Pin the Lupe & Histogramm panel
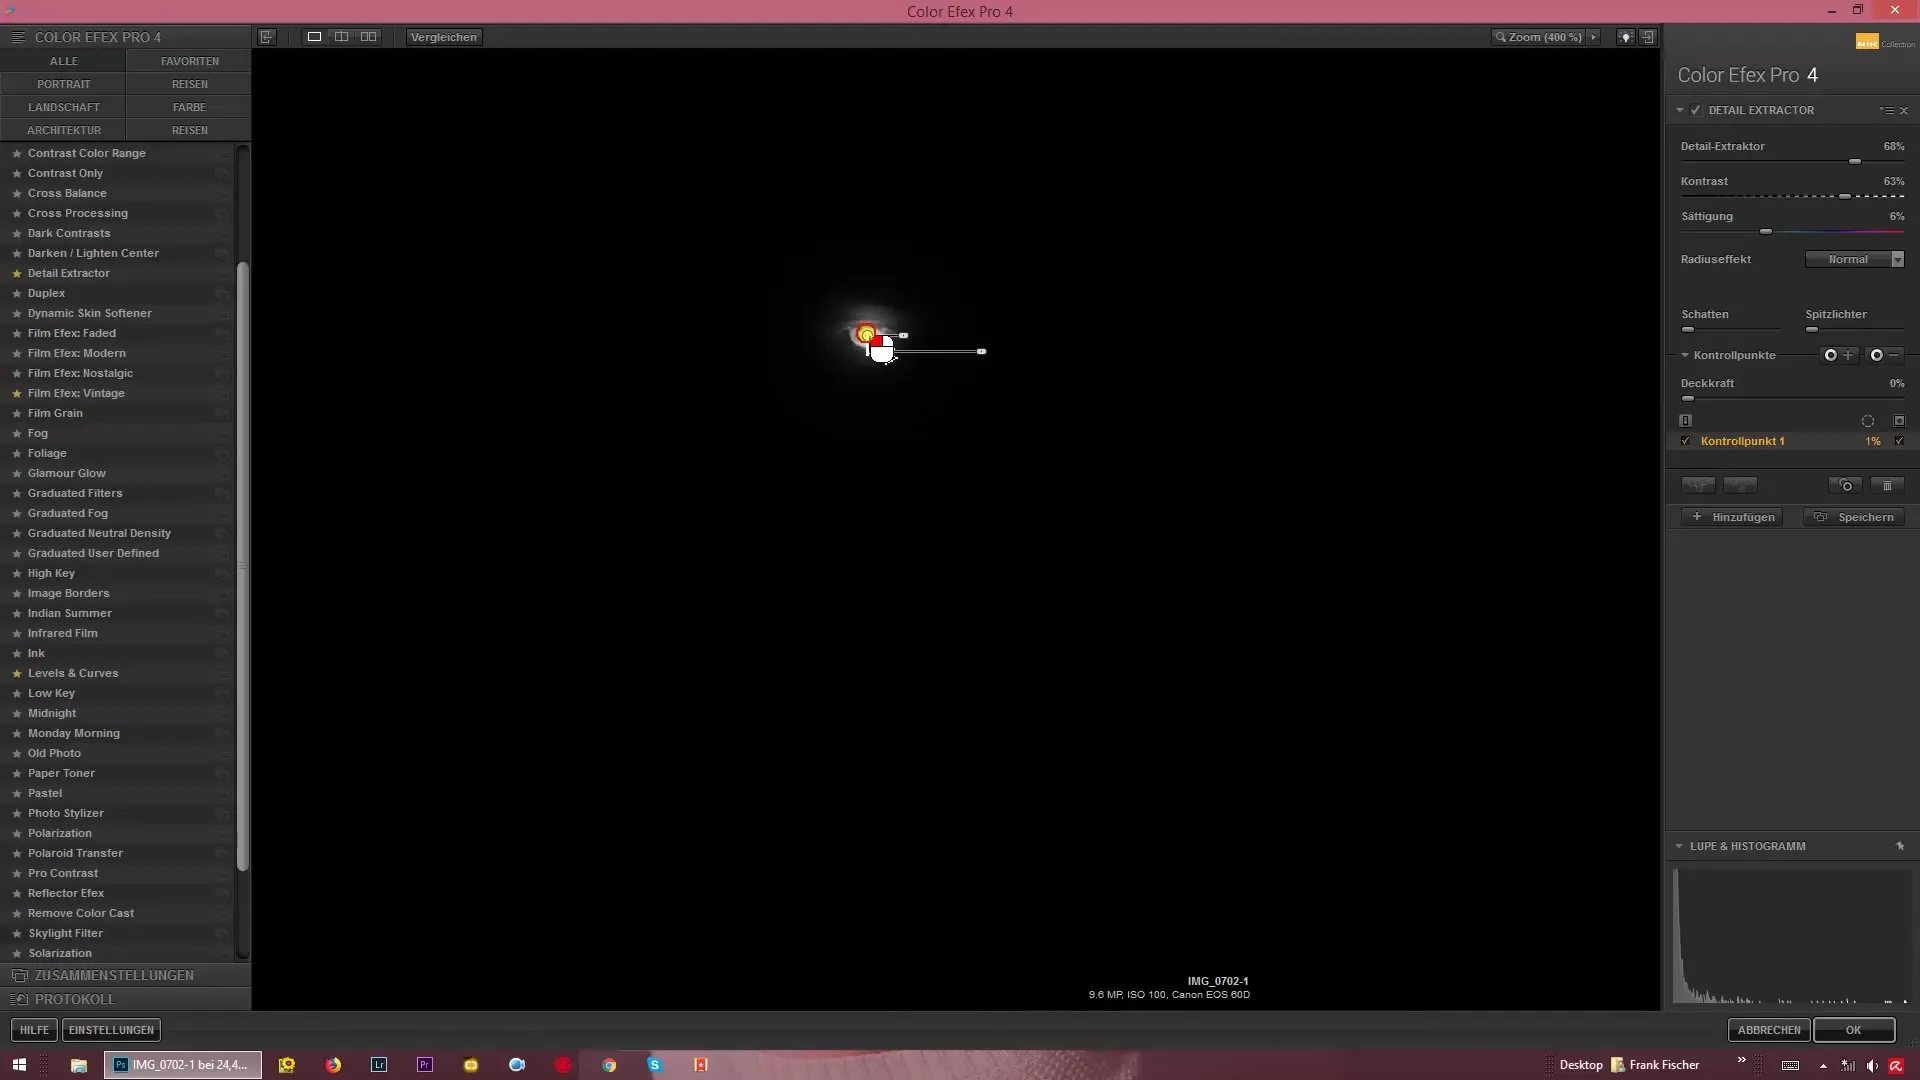Screen dimensions: 1920x1080 pos(1900,846)
